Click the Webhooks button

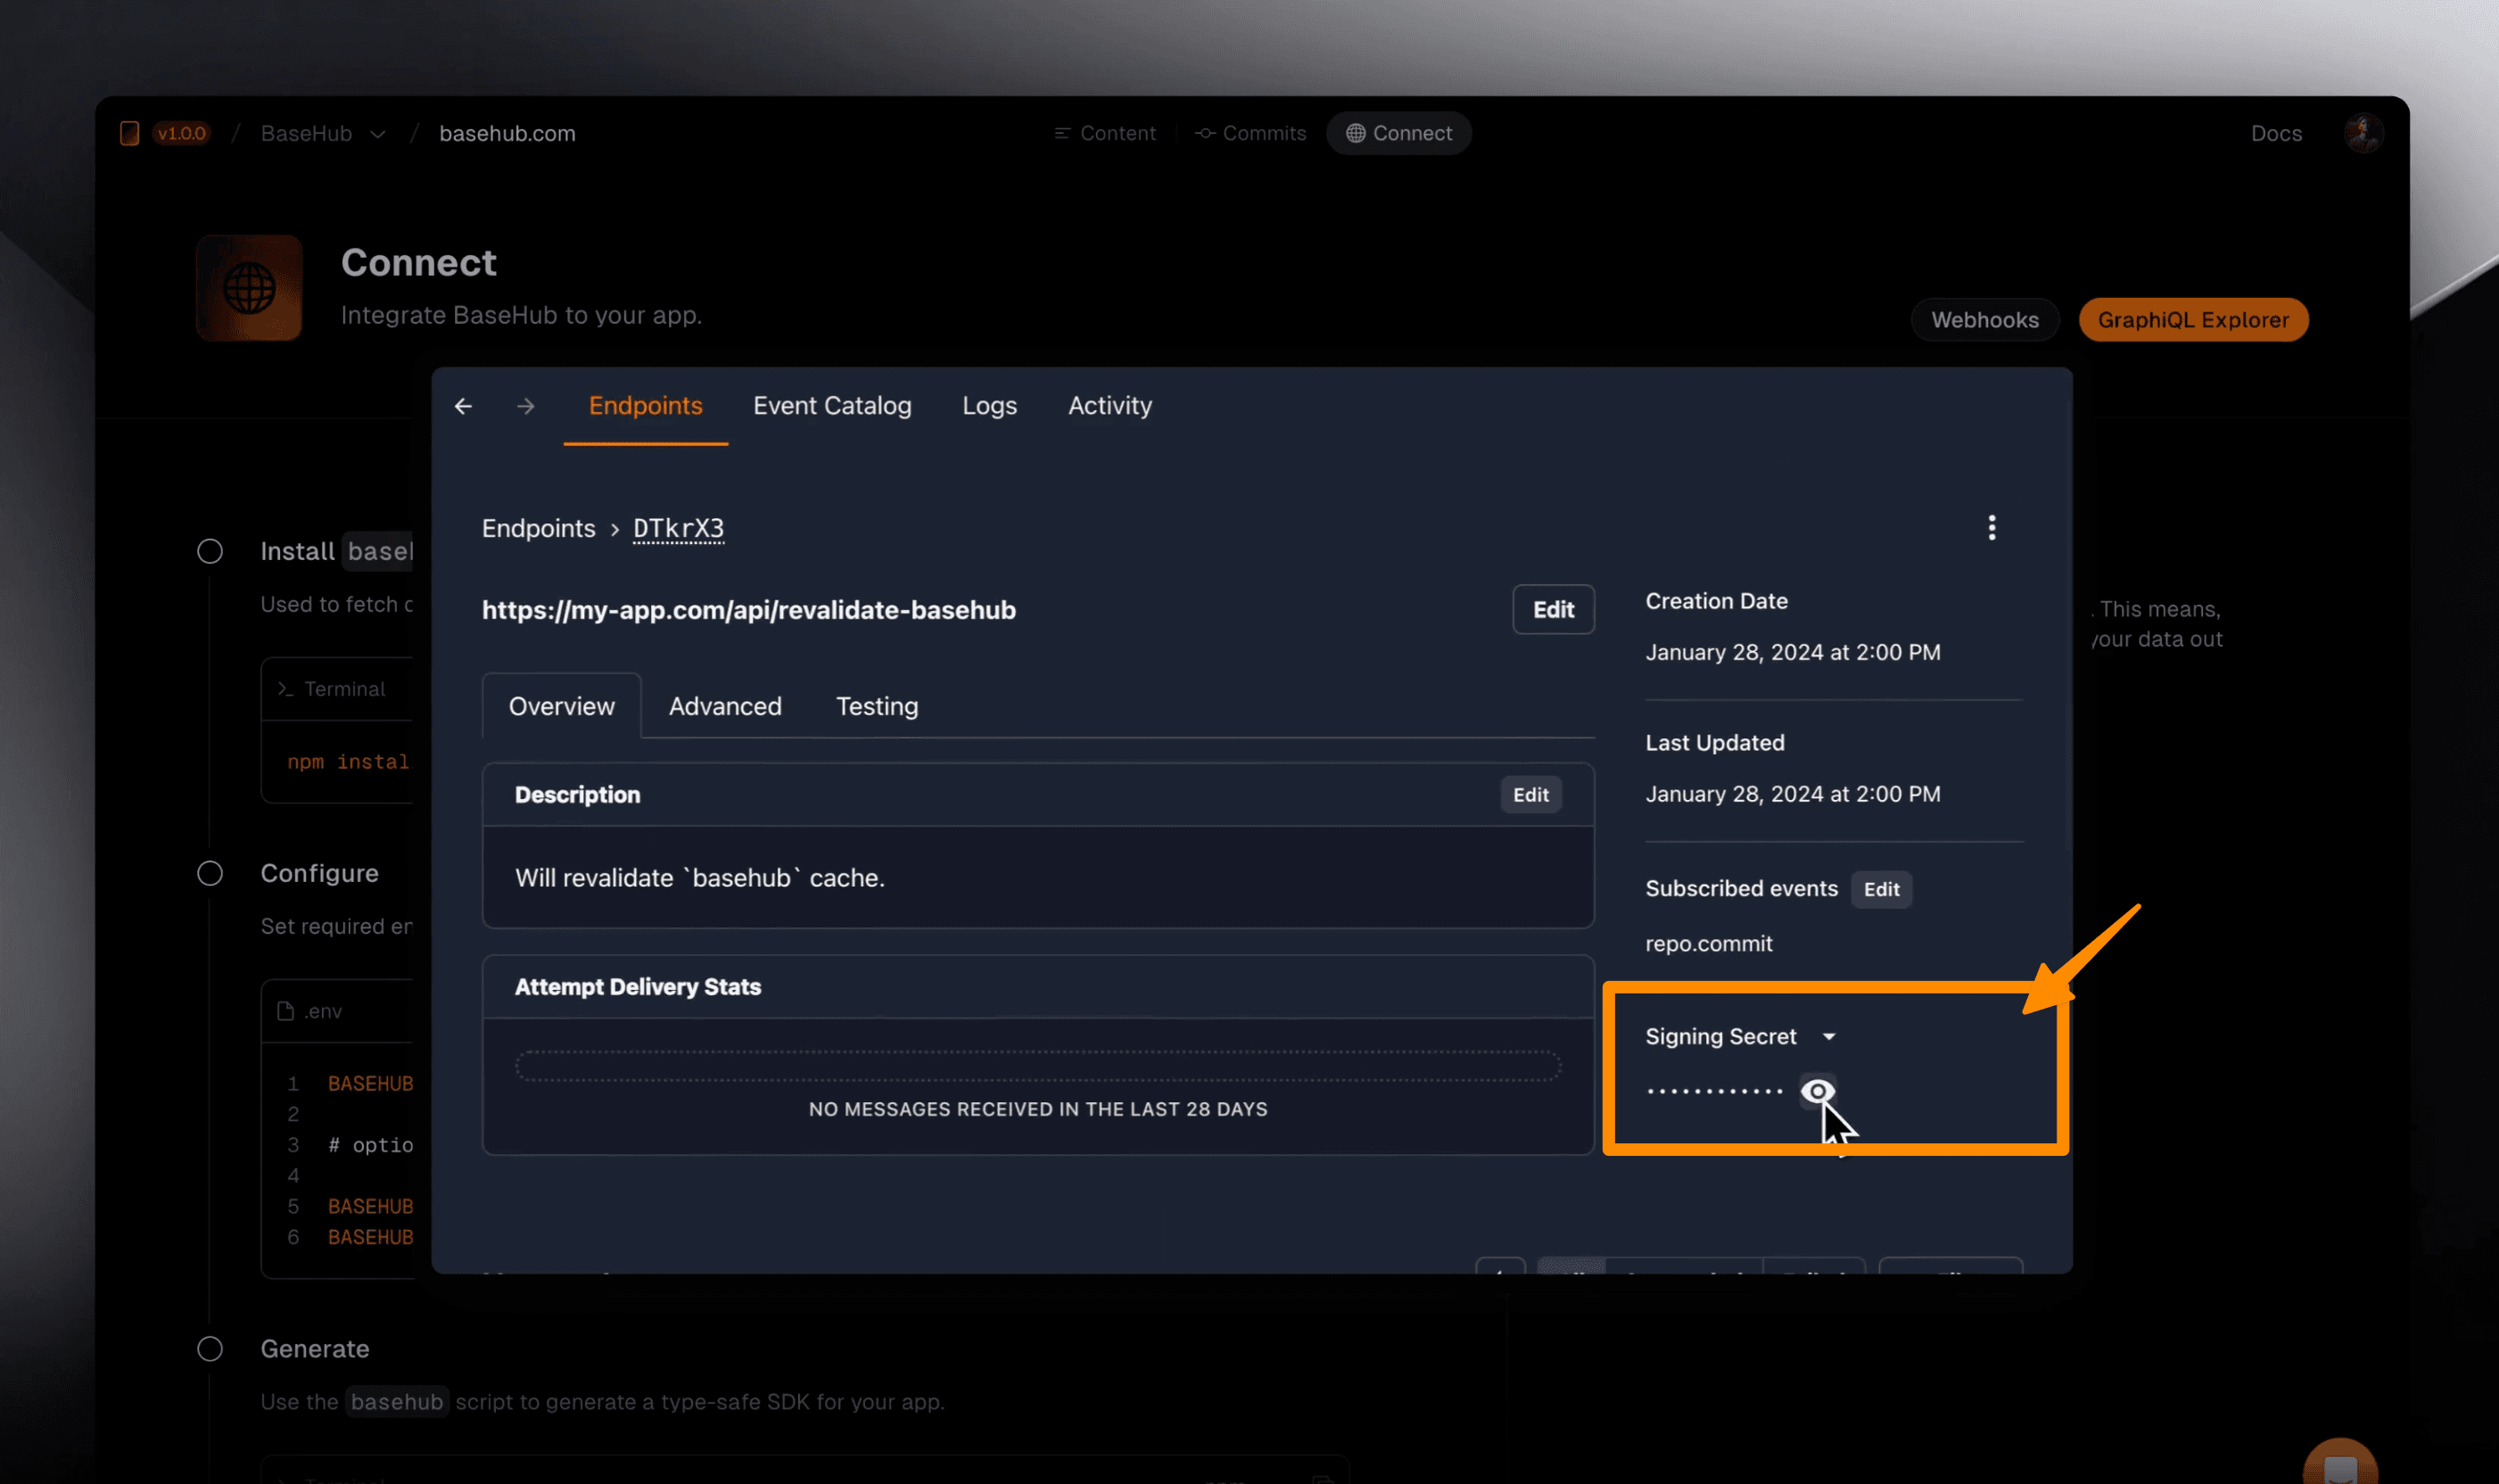point(1984,320)
